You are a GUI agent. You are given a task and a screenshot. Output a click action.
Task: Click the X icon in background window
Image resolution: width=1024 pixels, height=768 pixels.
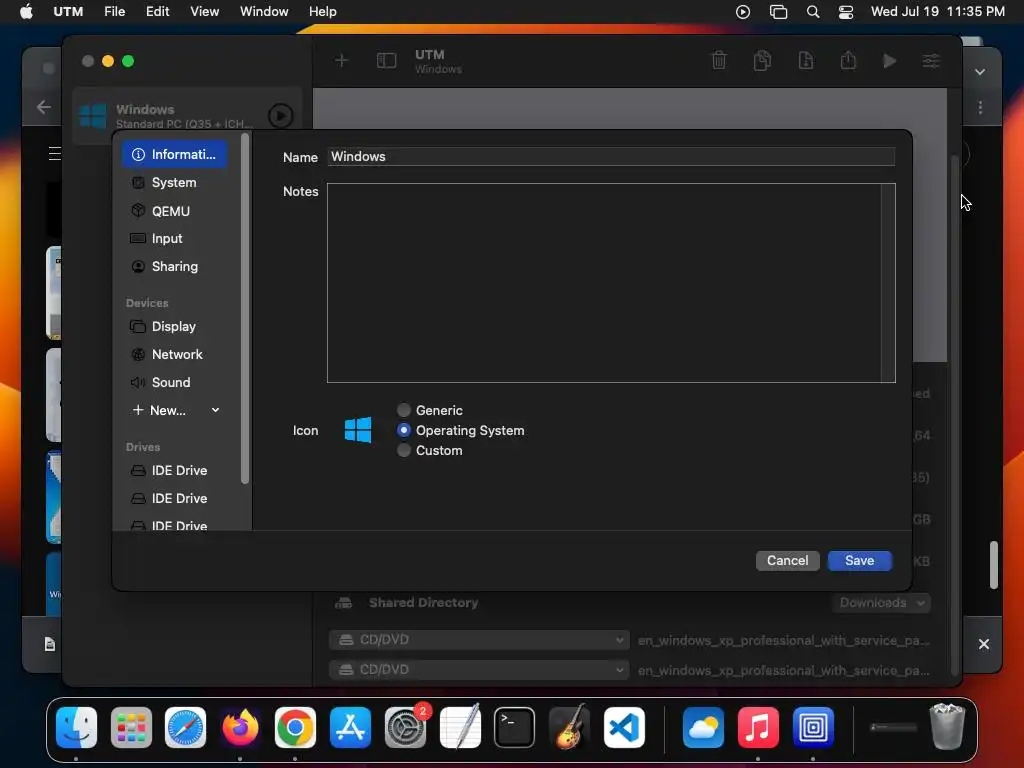(x=984, y=645)
